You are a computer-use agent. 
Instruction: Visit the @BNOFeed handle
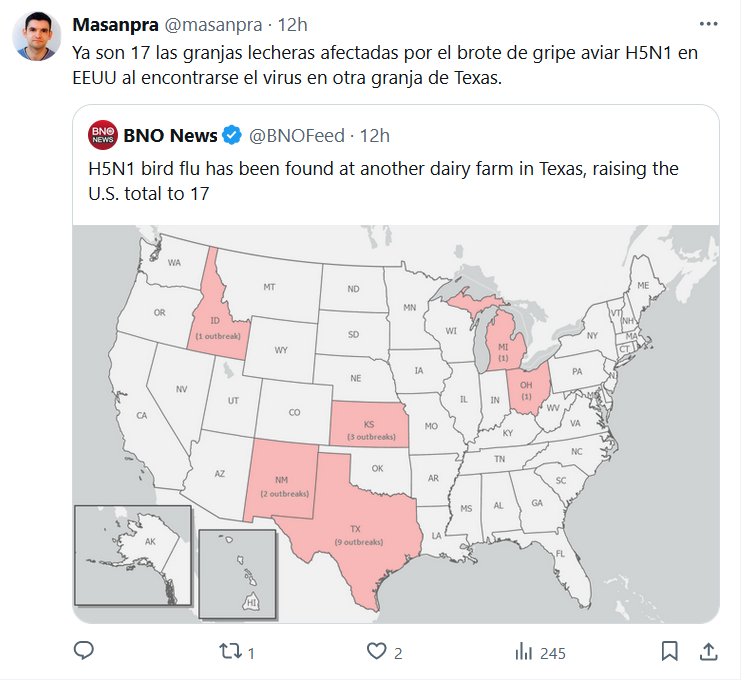point(297,135)
